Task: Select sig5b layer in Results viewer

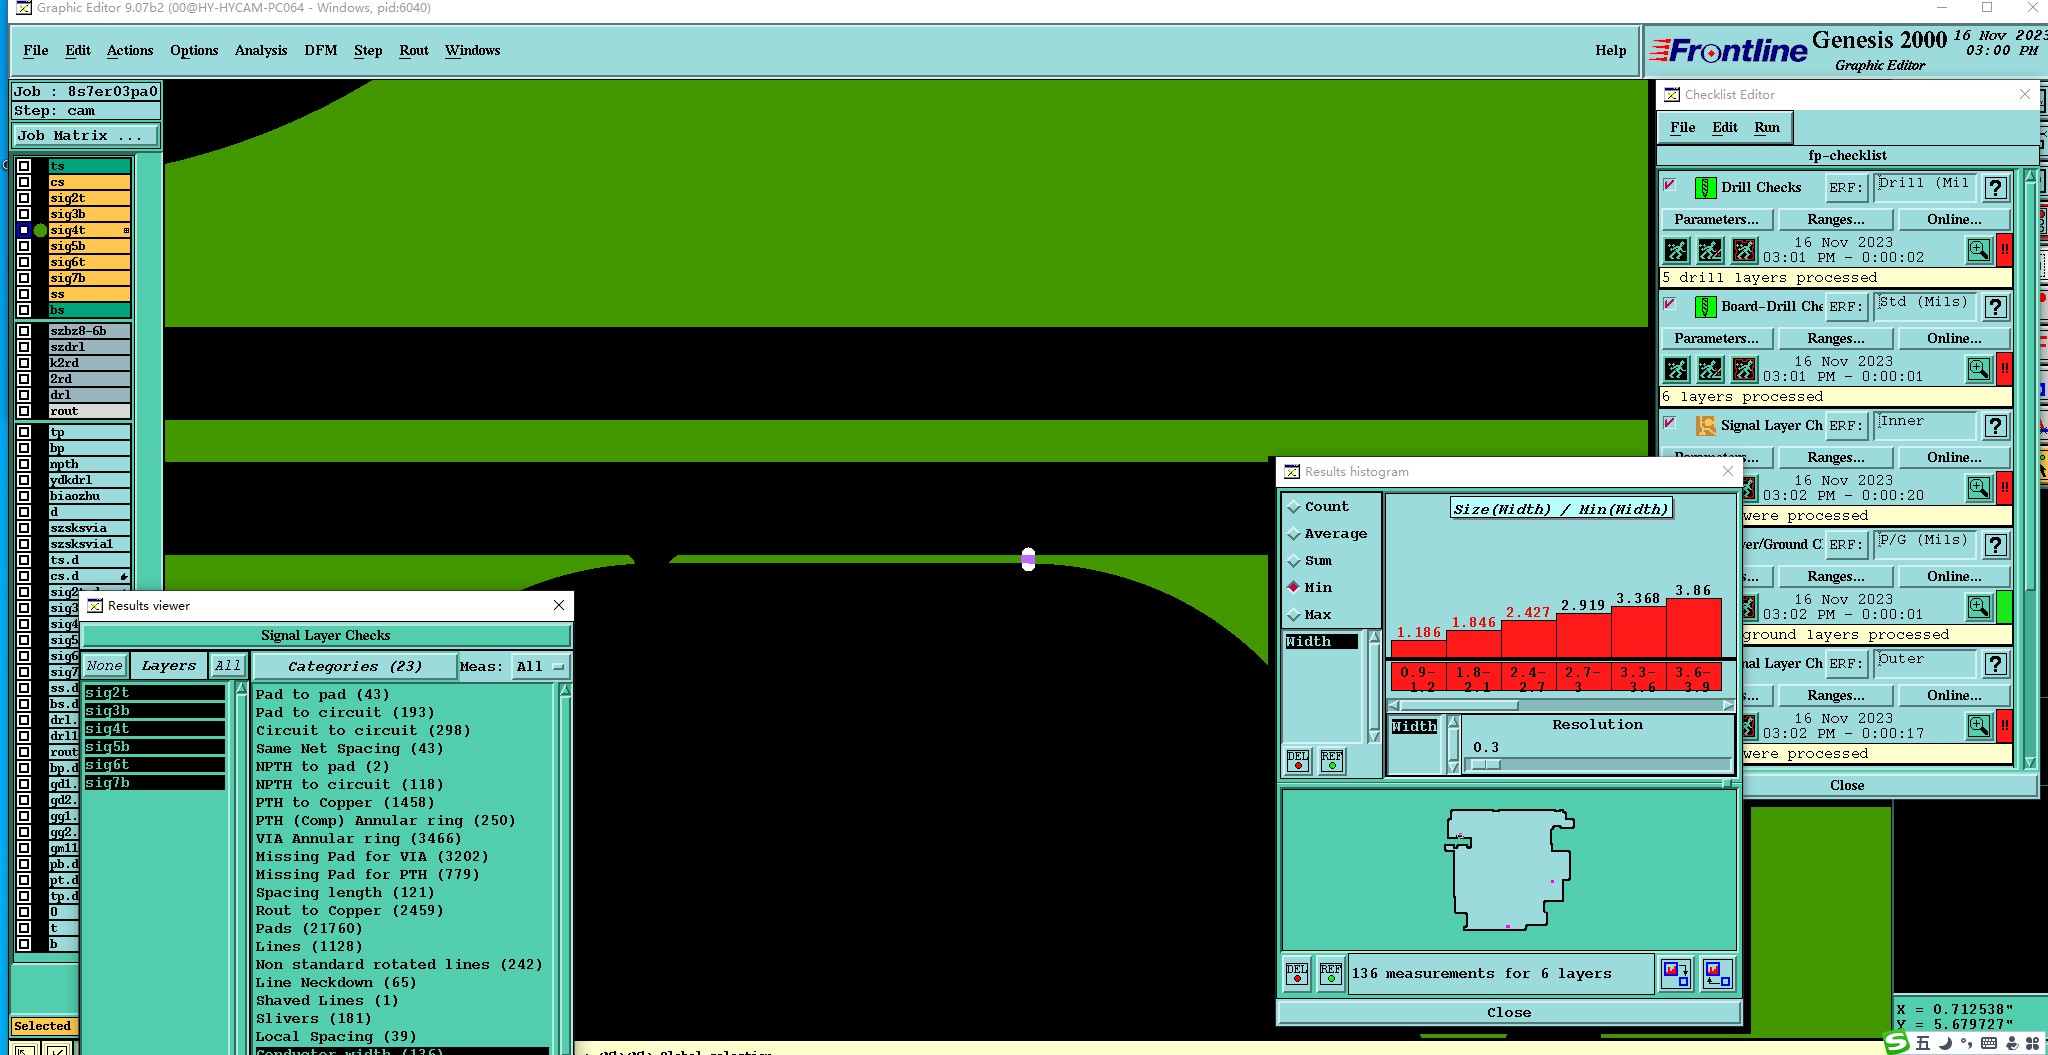Action: (x=155, y=746)
